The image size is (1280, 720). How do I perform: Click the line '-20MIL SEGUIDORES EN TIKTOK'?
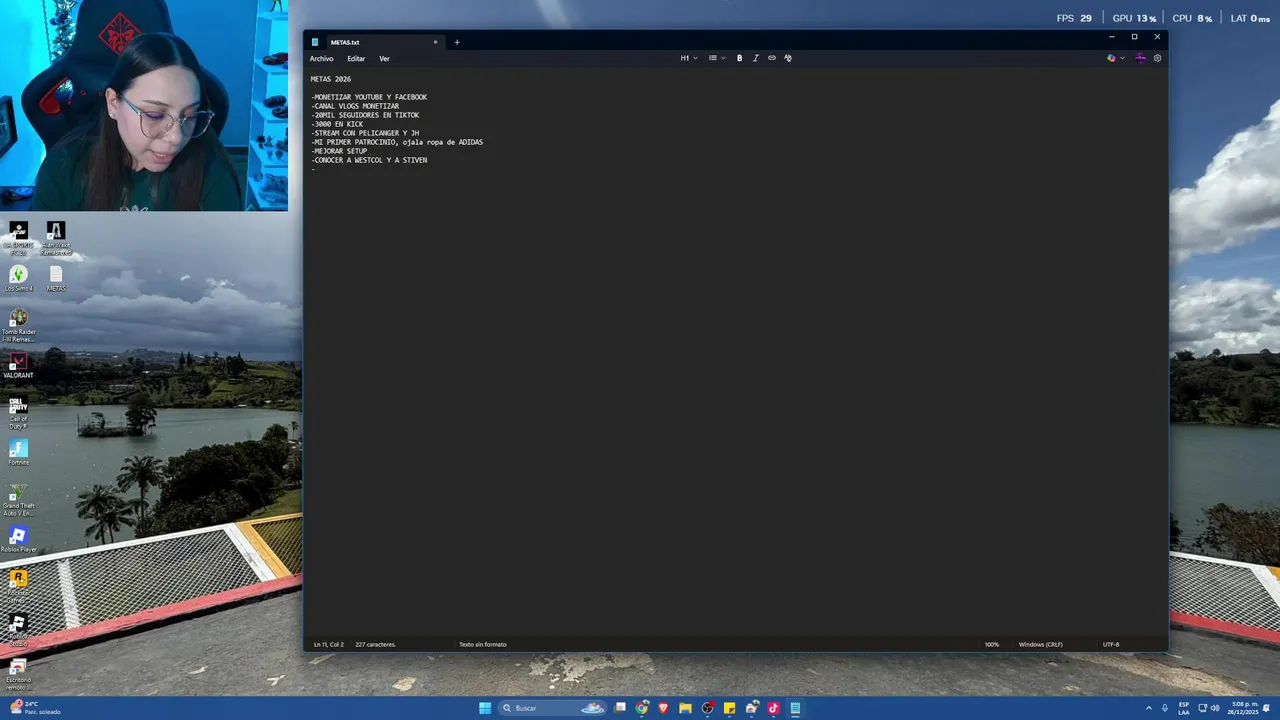(365, 115)
